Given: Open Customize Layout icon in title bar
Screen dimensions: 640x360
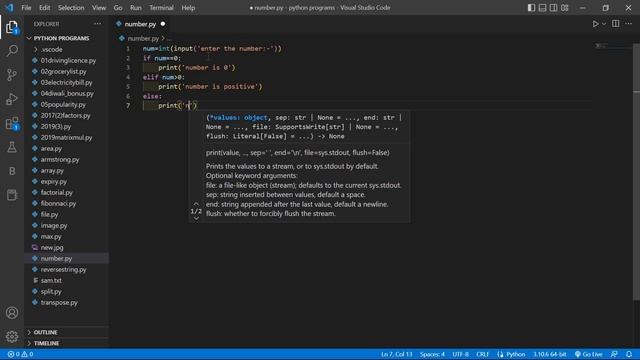Looking at the screenshot, I should [564, 8].
